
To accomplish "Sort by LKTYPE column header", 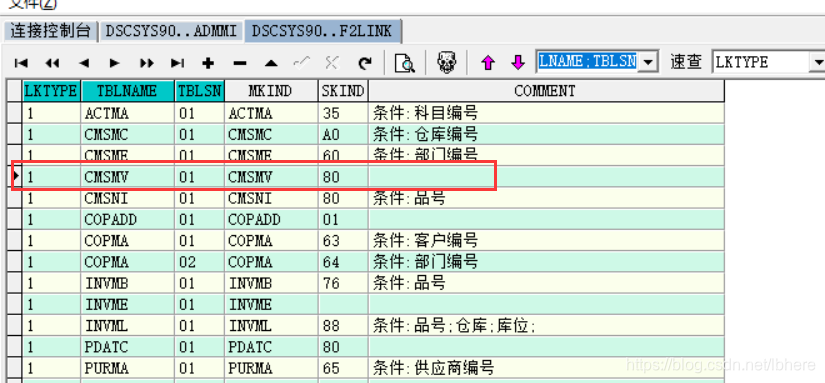I will 51,91.
